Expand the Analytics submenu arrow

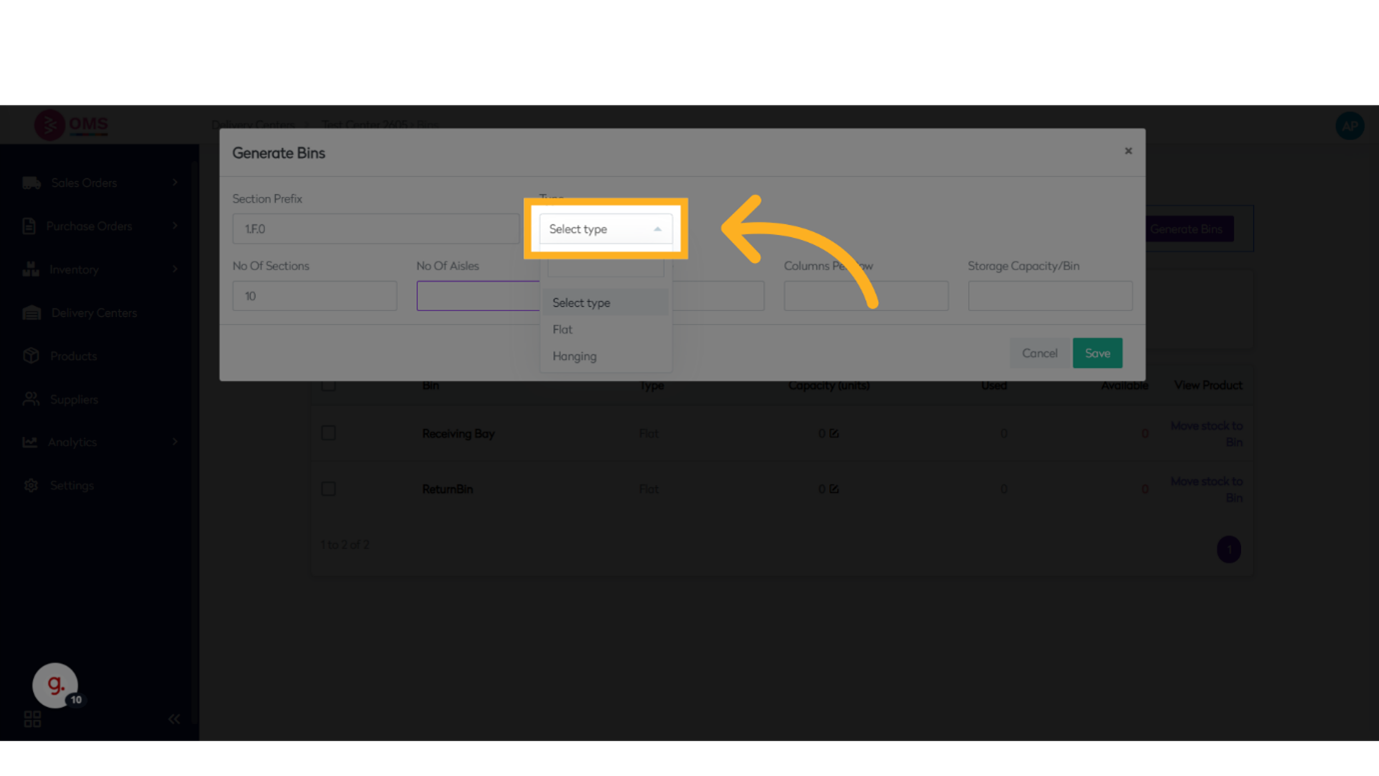[175, 442]
